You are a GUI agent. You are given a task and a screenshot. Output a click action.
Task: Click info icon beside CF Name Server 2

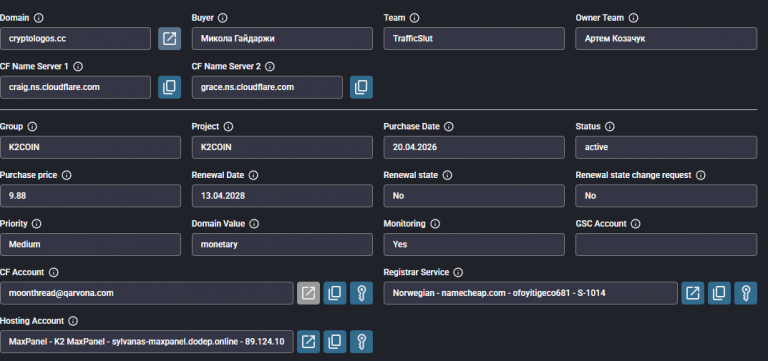270,67
